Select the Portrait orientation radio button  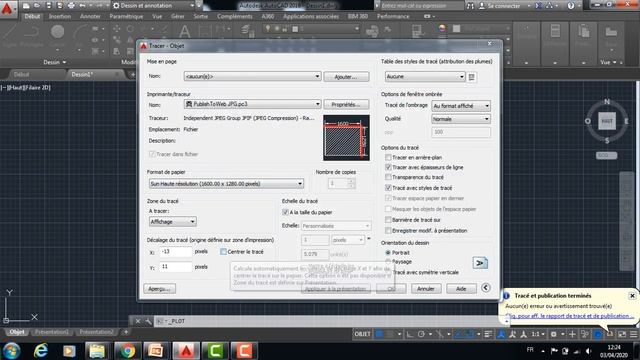(388, 253)
